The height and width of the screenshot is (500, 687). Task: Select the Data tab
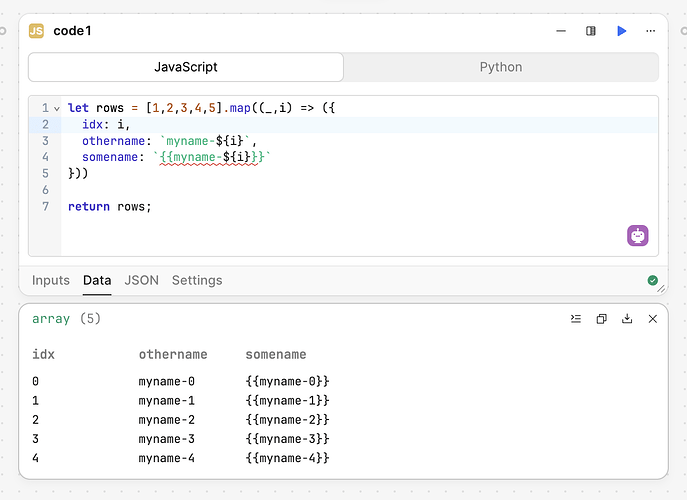click(97, 280)
